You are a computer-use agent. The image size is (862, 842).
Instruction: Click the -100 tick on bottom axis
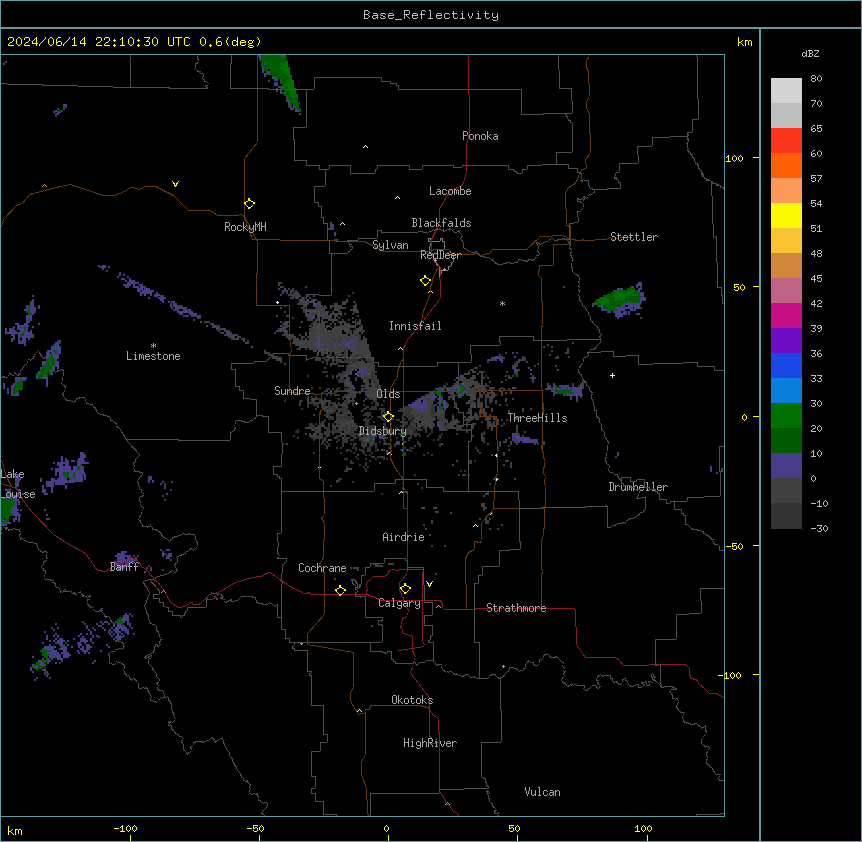(x=125, y=828)
